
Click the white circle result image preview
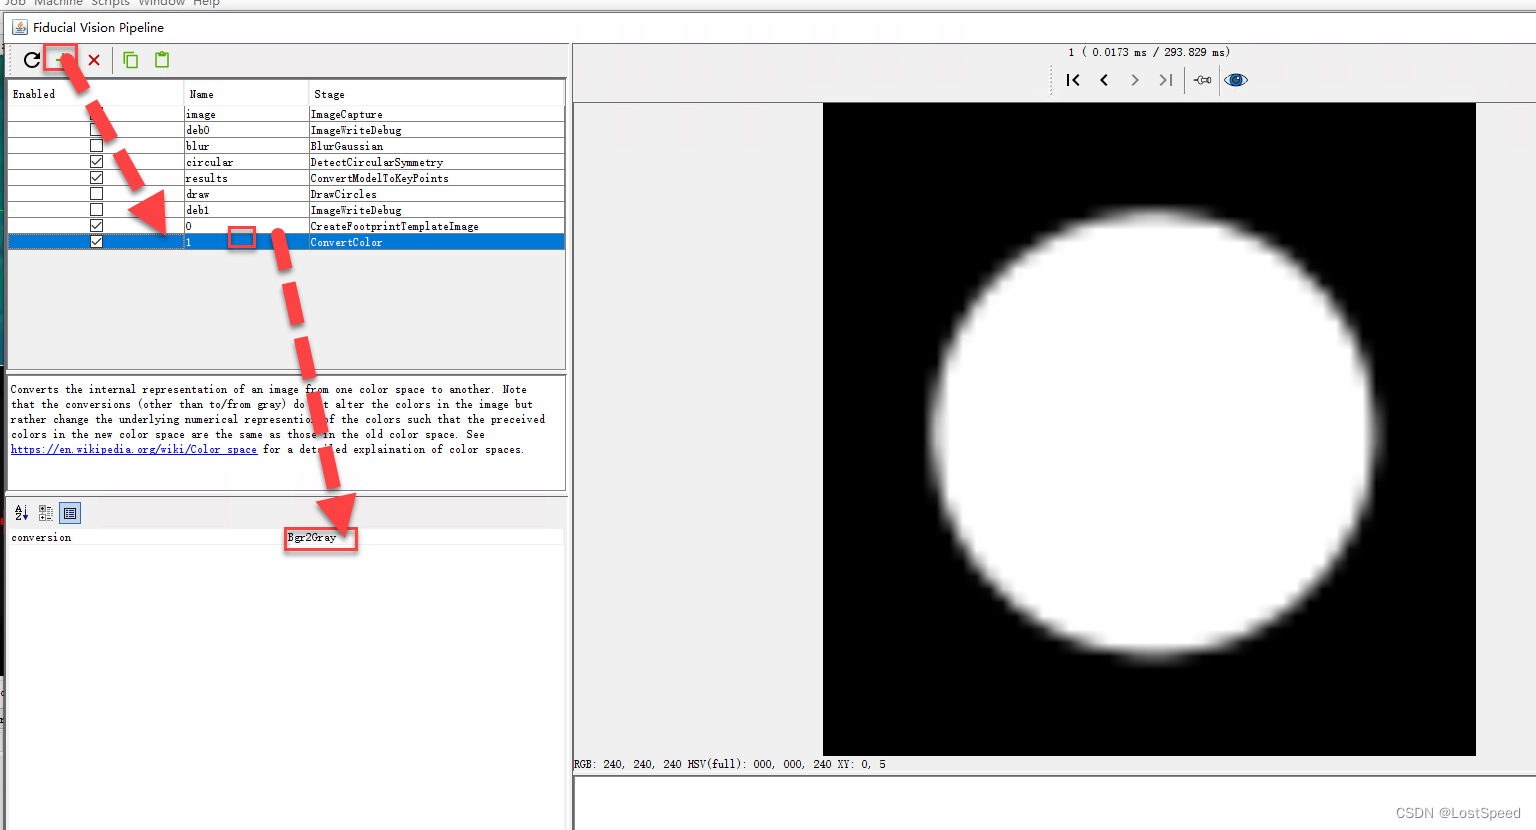tap(1149, 429)
